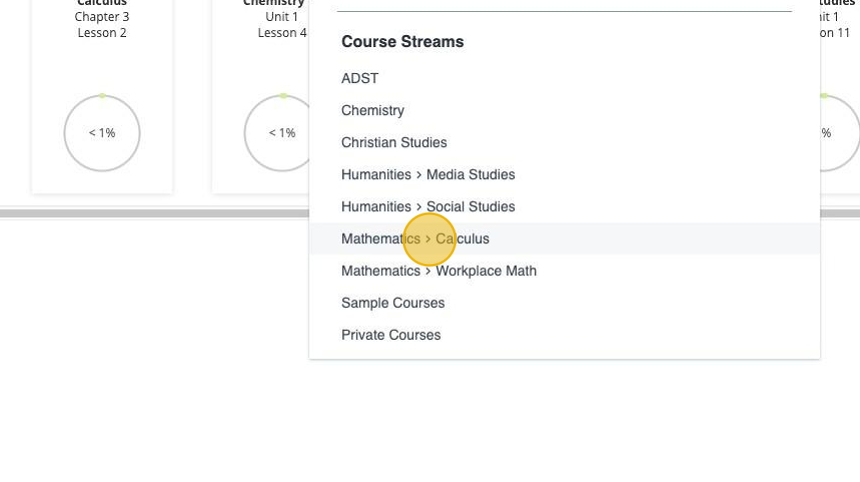
Task: Select the ADST course stream
Action: pyautogui.click(x=360, y=78)
